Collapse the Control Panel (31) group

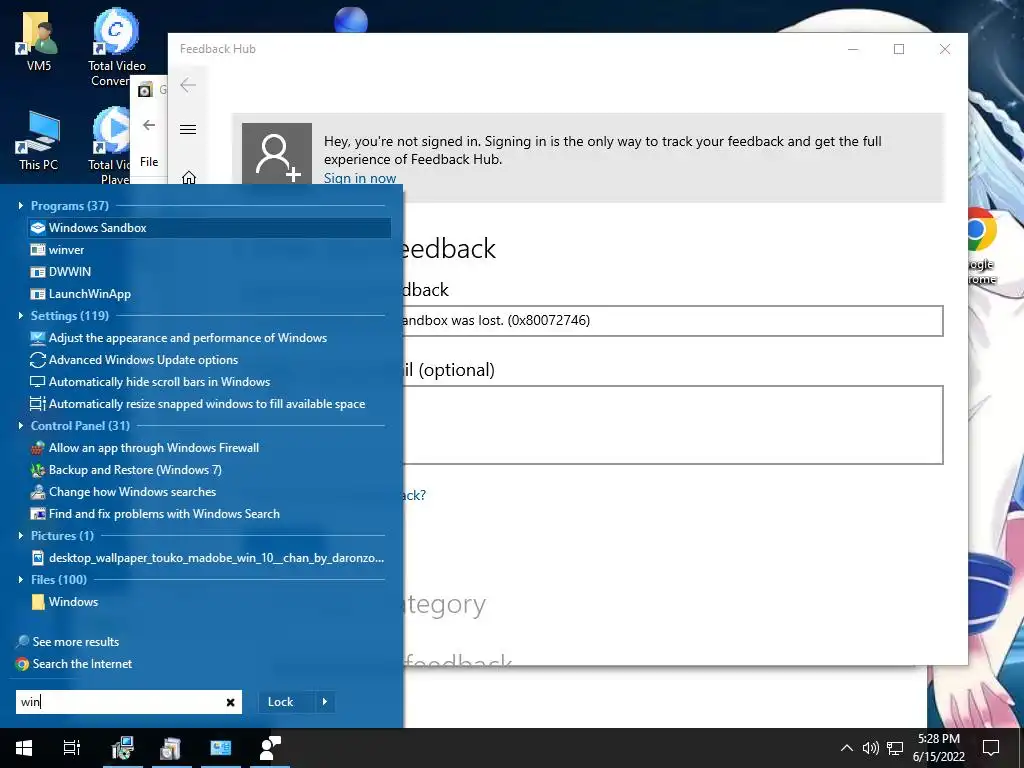[x=20, y=426]
